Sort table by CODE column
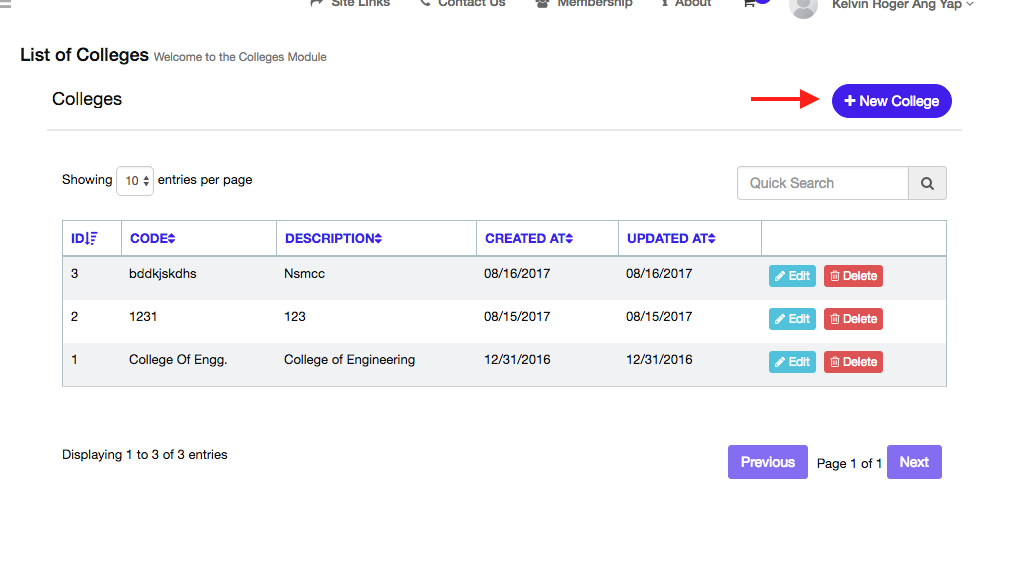 tap(152, 238)
